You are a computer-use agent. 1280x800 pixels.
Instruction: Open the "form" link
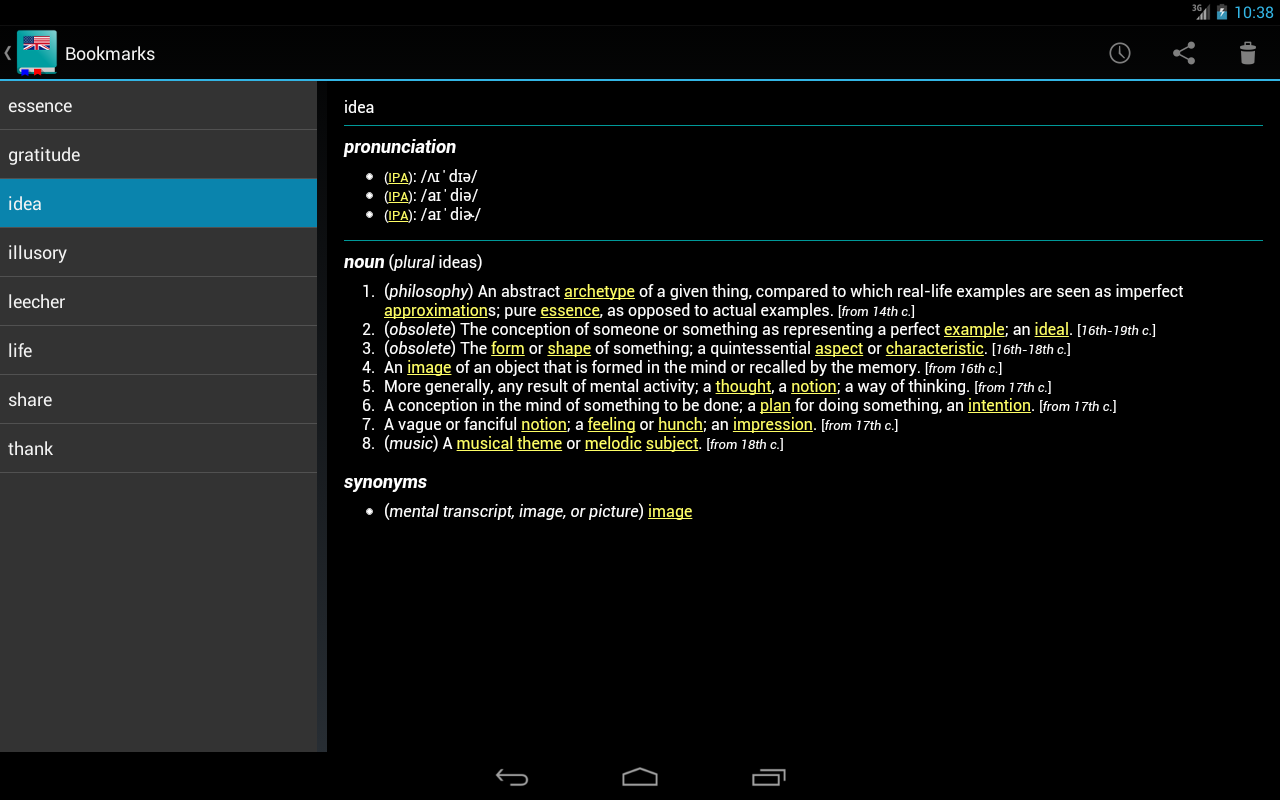(508, 349)
